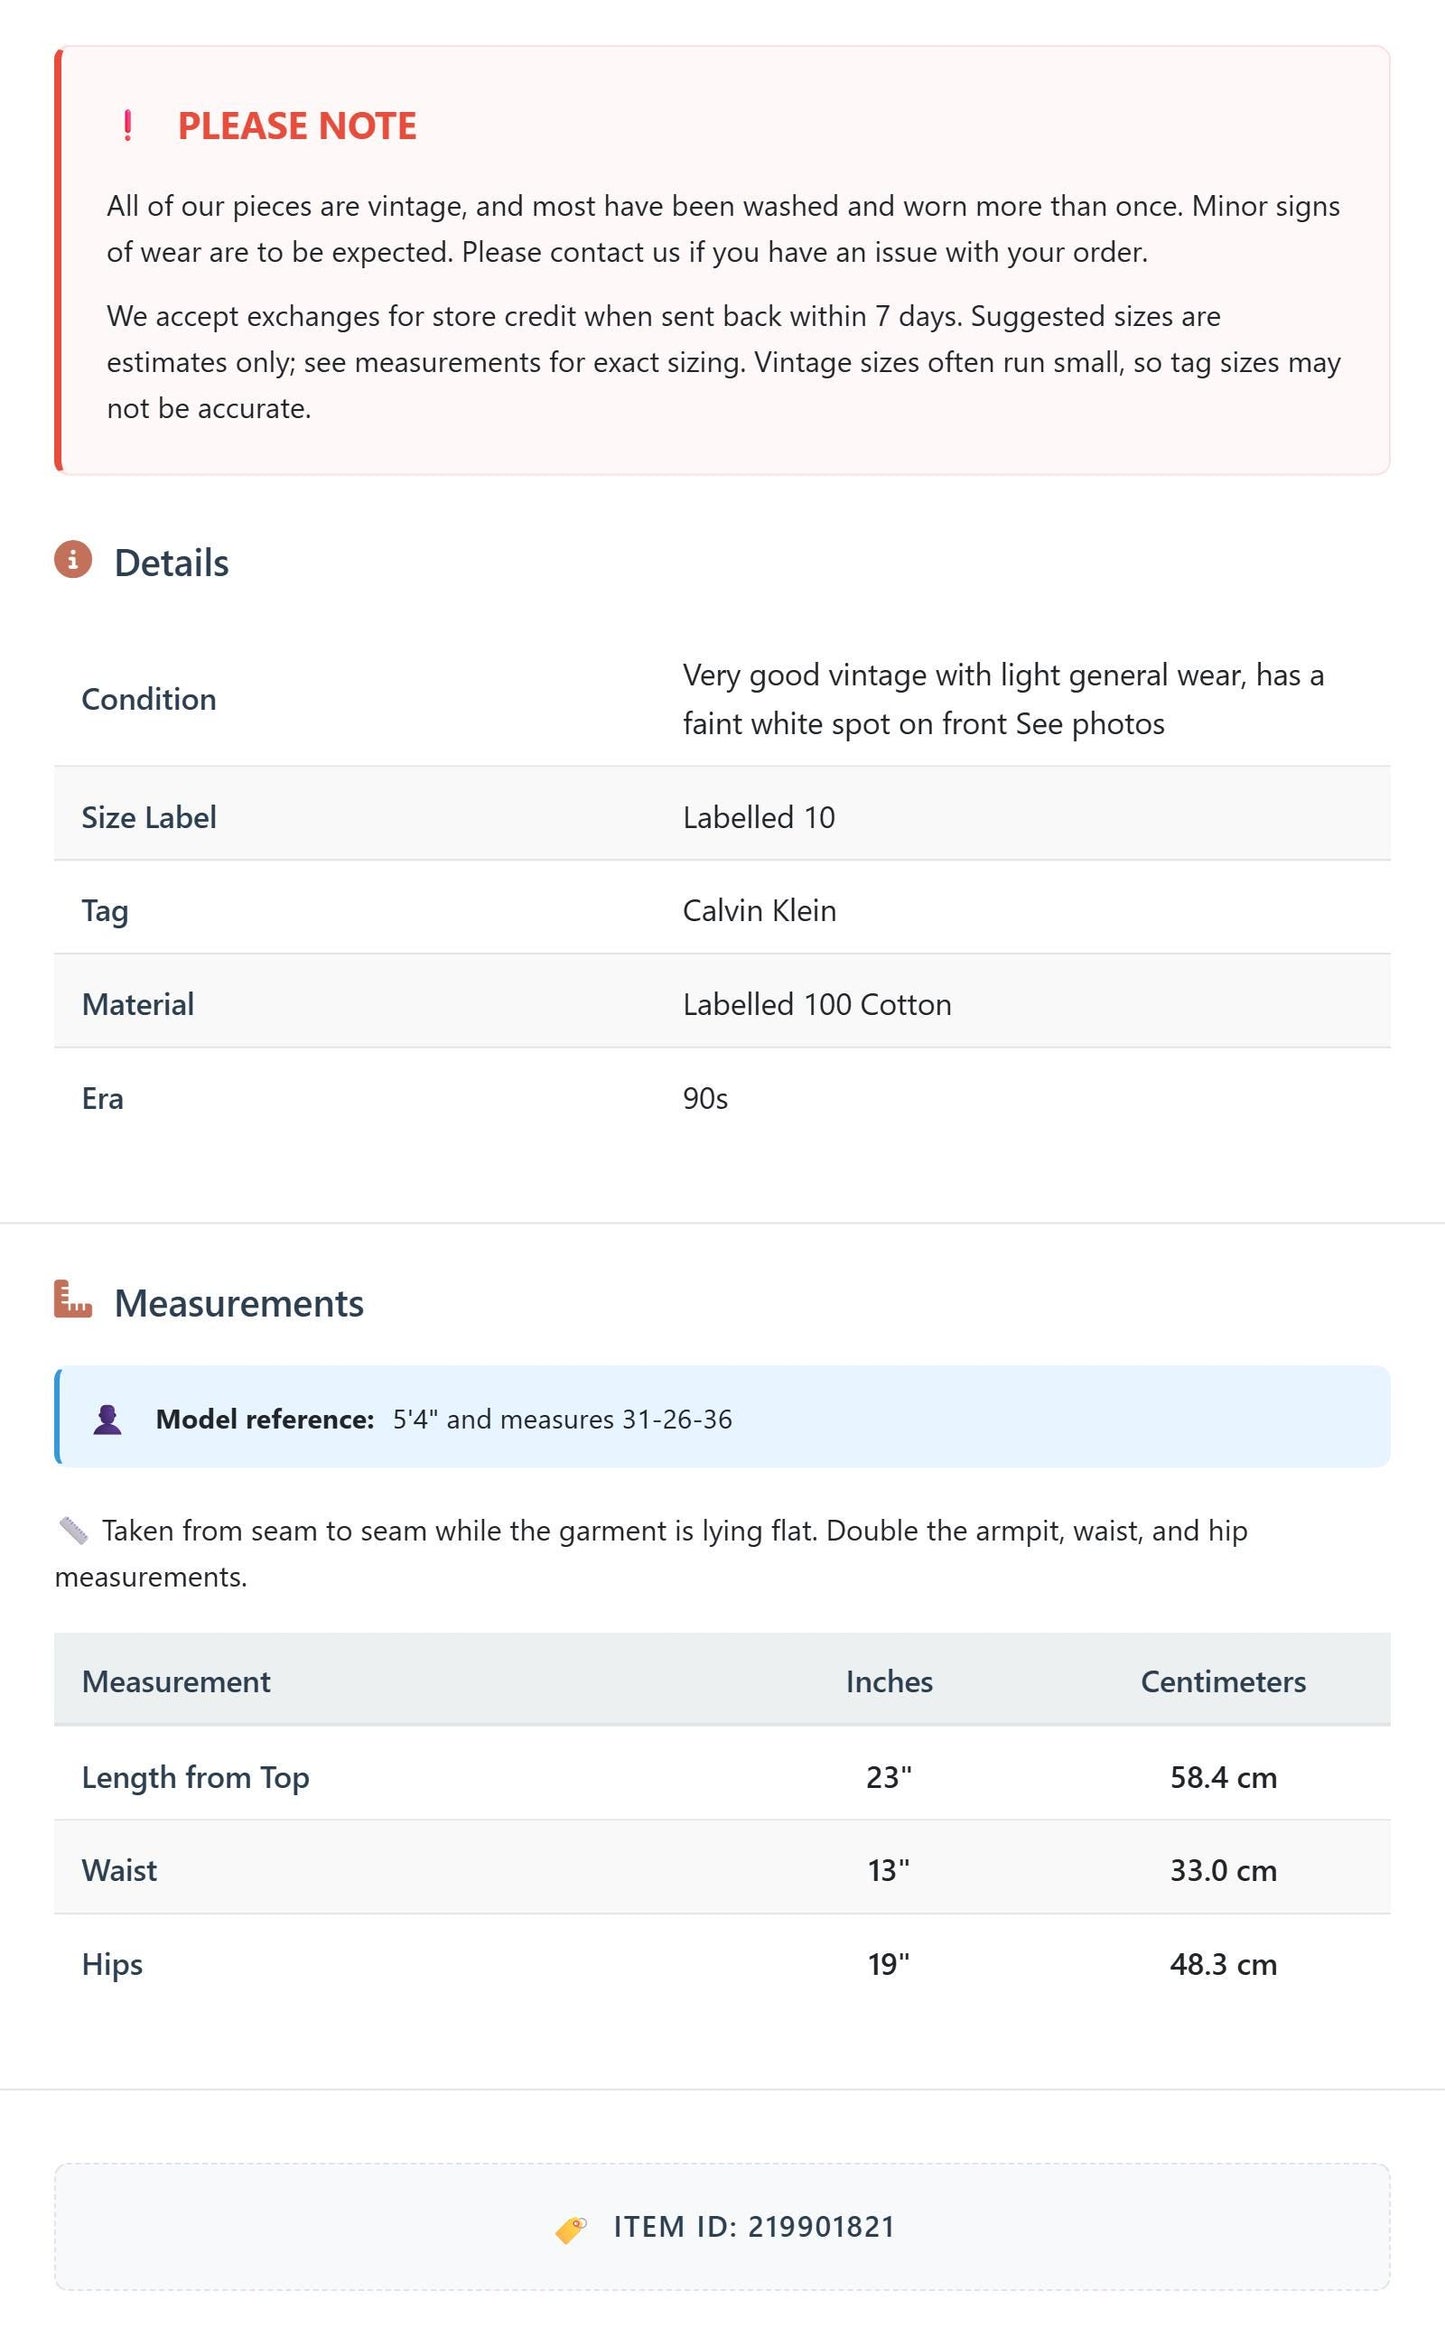Click the Measurements ruler icon
This screenshot has height=2337, width=1445.
coord(73,1299)
